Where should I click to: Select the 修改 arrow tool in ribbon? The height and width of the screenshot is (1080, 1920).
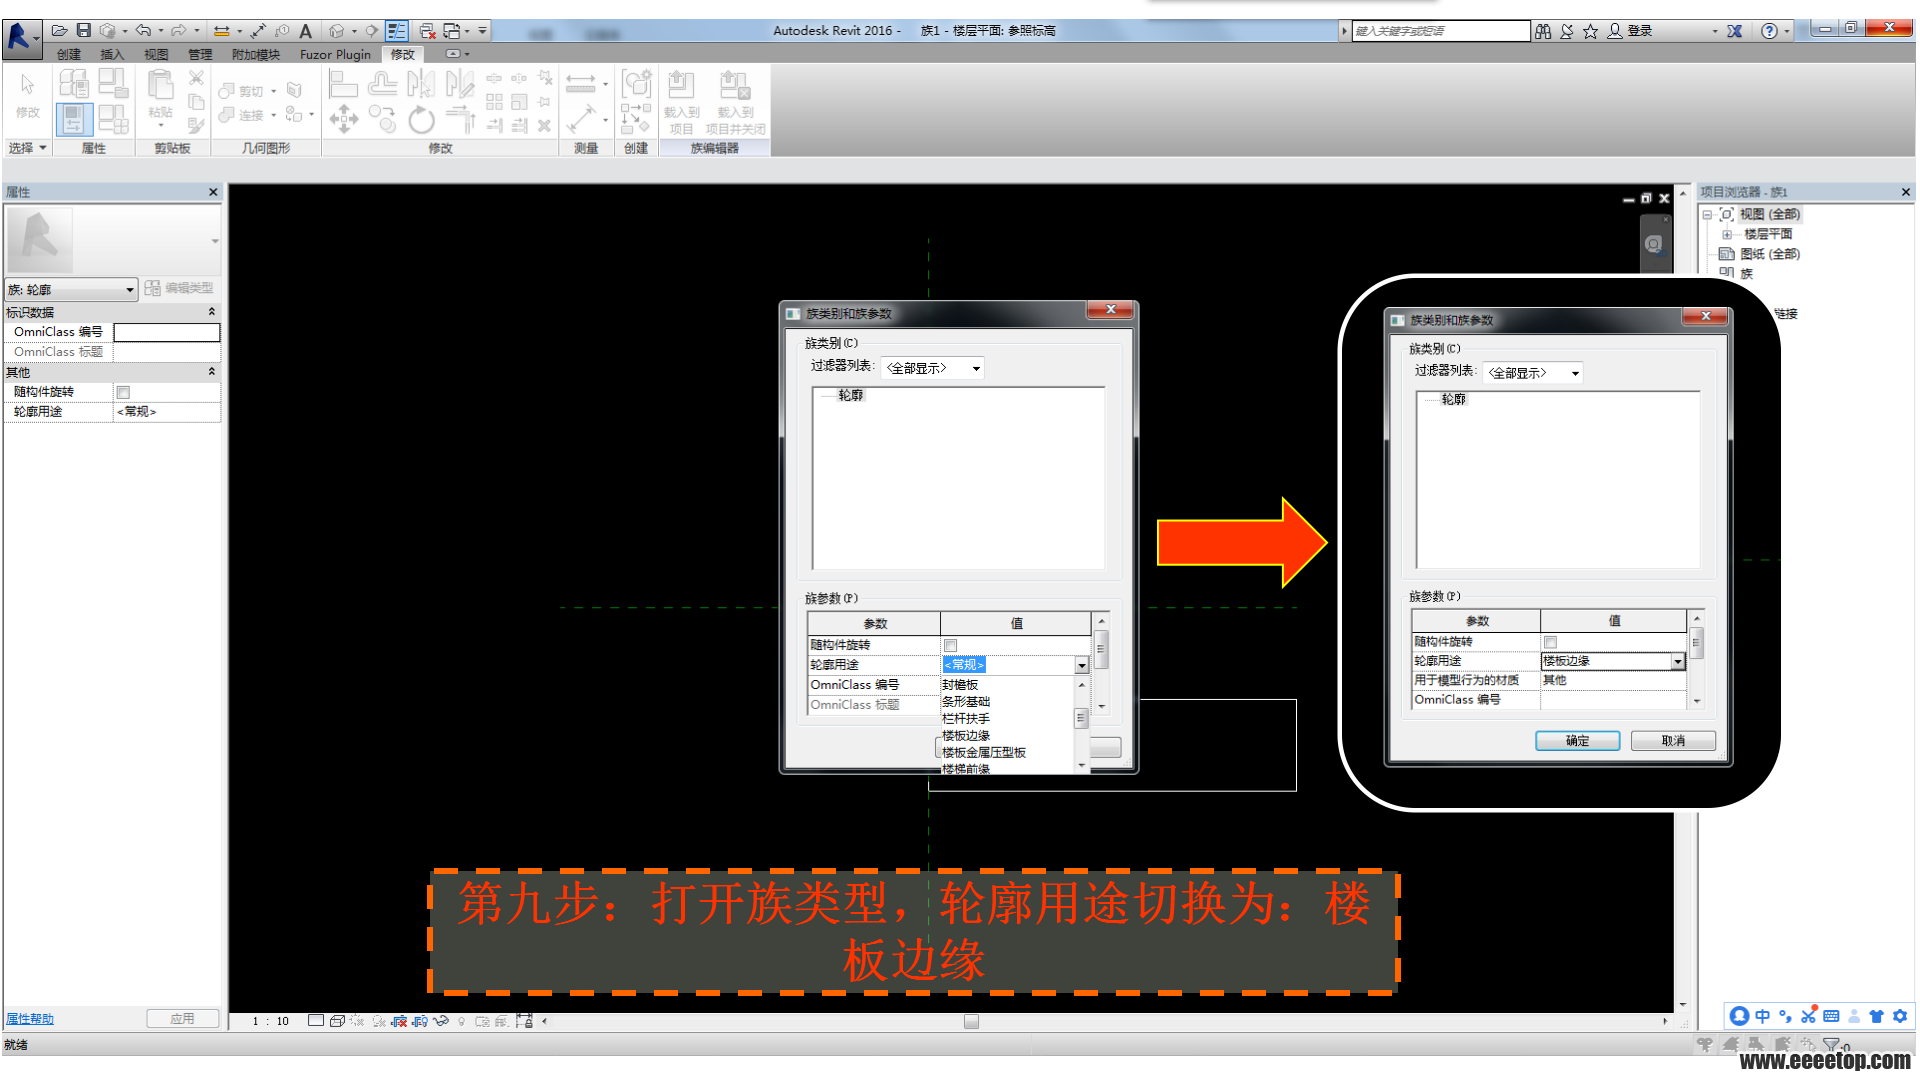(28, 96)
